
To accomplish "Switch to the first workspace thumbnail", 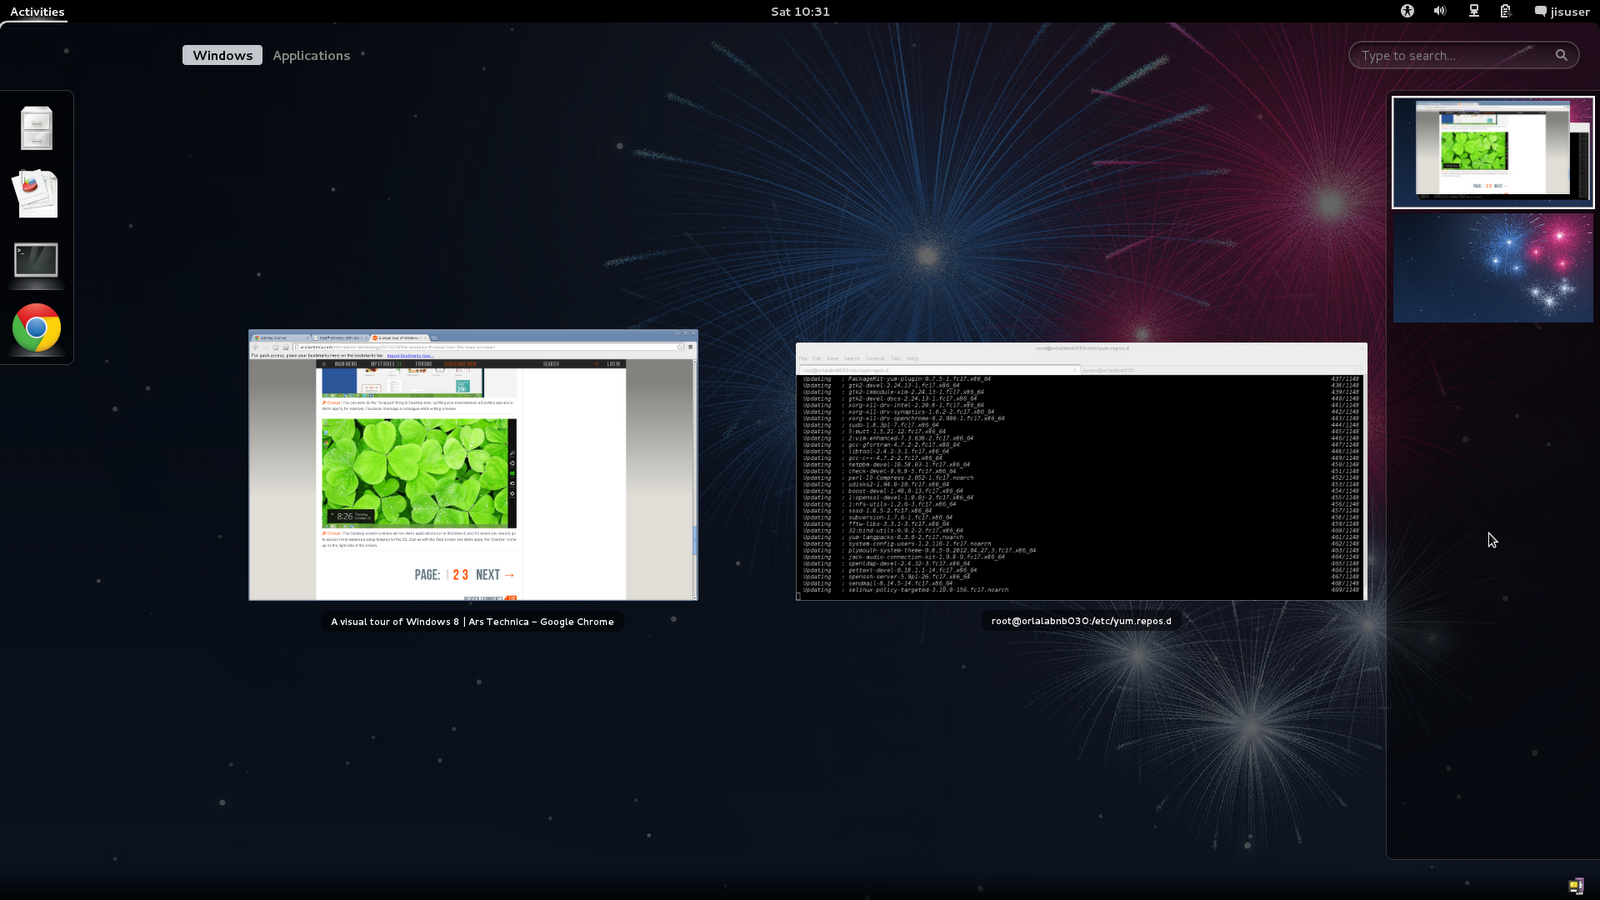I will 1493,152.
